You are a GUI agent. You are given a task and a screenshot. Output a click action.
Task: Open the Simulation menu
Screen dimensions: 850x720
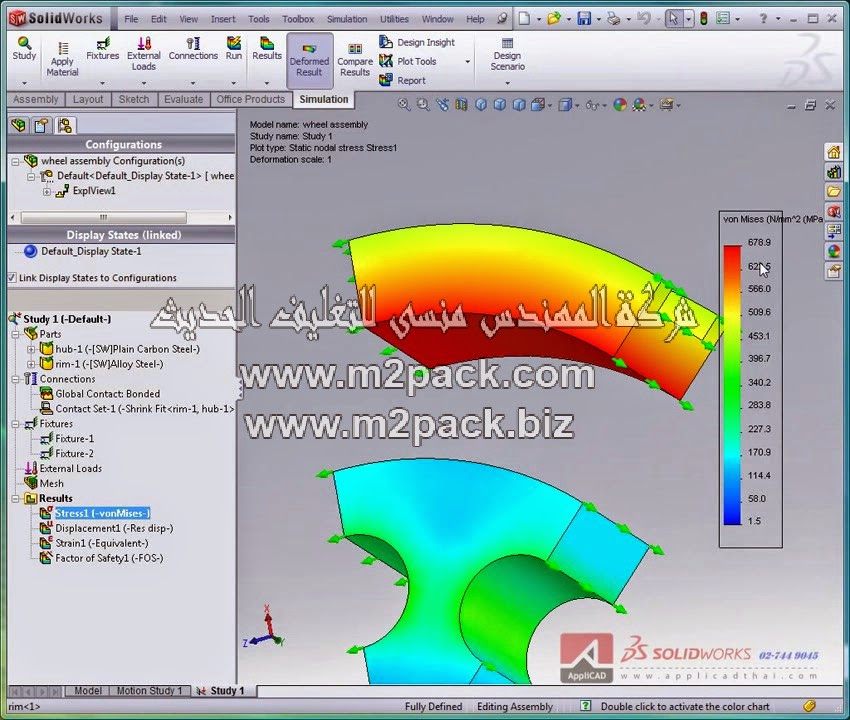pos(347,19)
